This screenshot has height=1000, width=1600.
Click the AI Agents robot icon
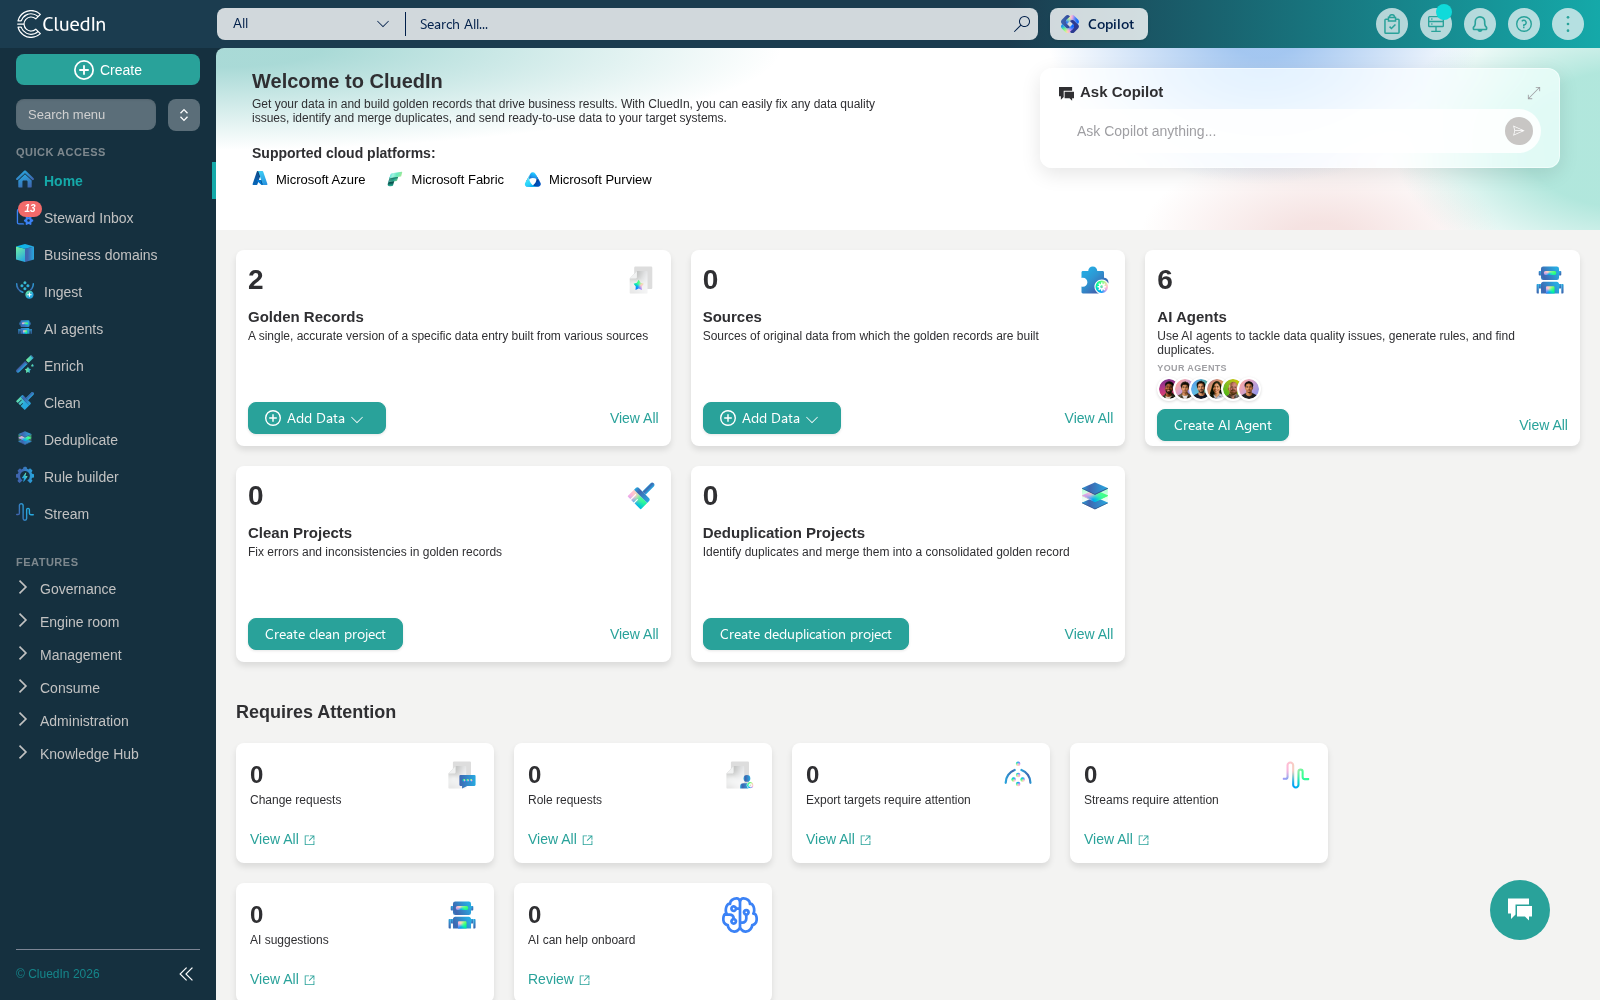click(1550, 280)
